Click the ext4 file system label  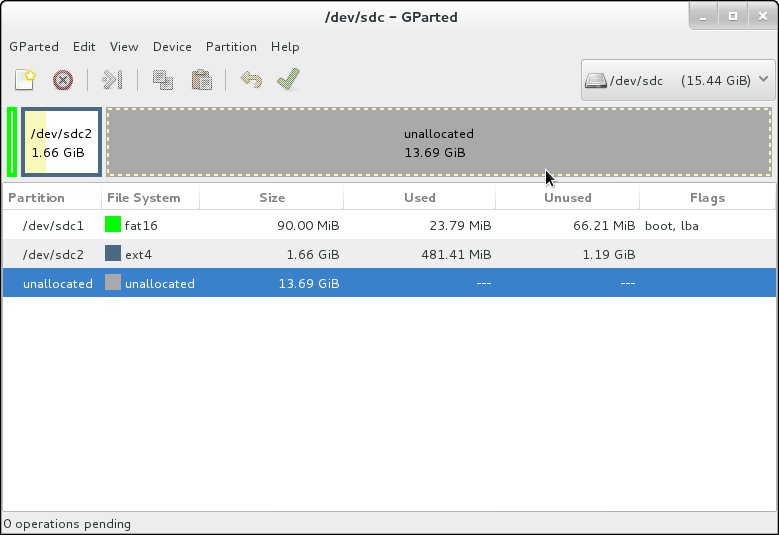click(139, 254)
